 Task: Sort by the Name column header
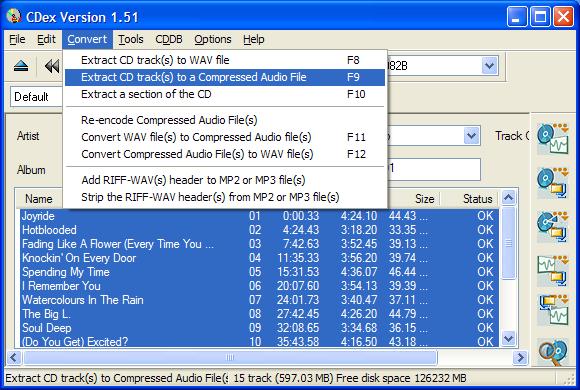tap(38, 199)
